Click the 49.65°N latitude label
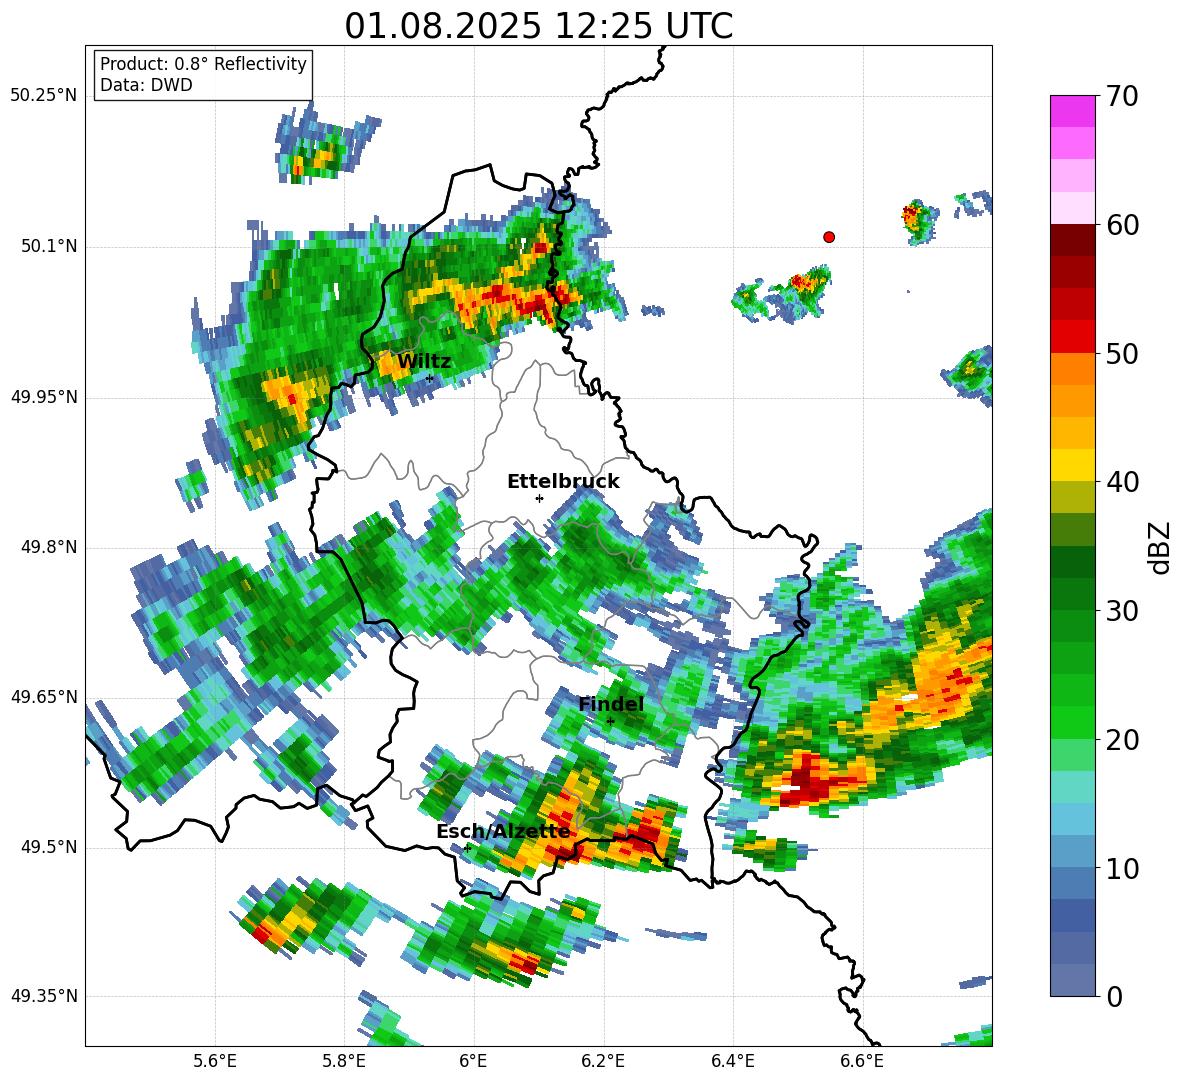This screenshot has height=1081, width=1184. [x=44, y=696]
